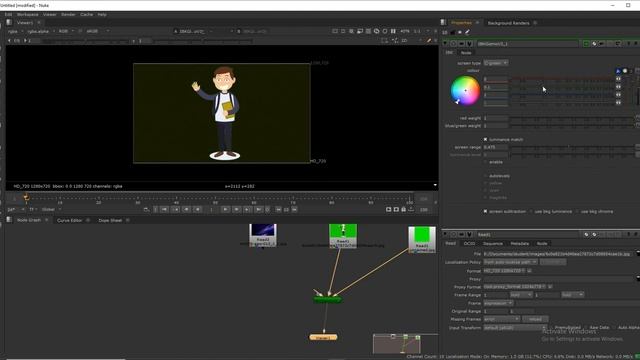
Task: Click the blue/green weight slider
Action: [x=571, y=126]
